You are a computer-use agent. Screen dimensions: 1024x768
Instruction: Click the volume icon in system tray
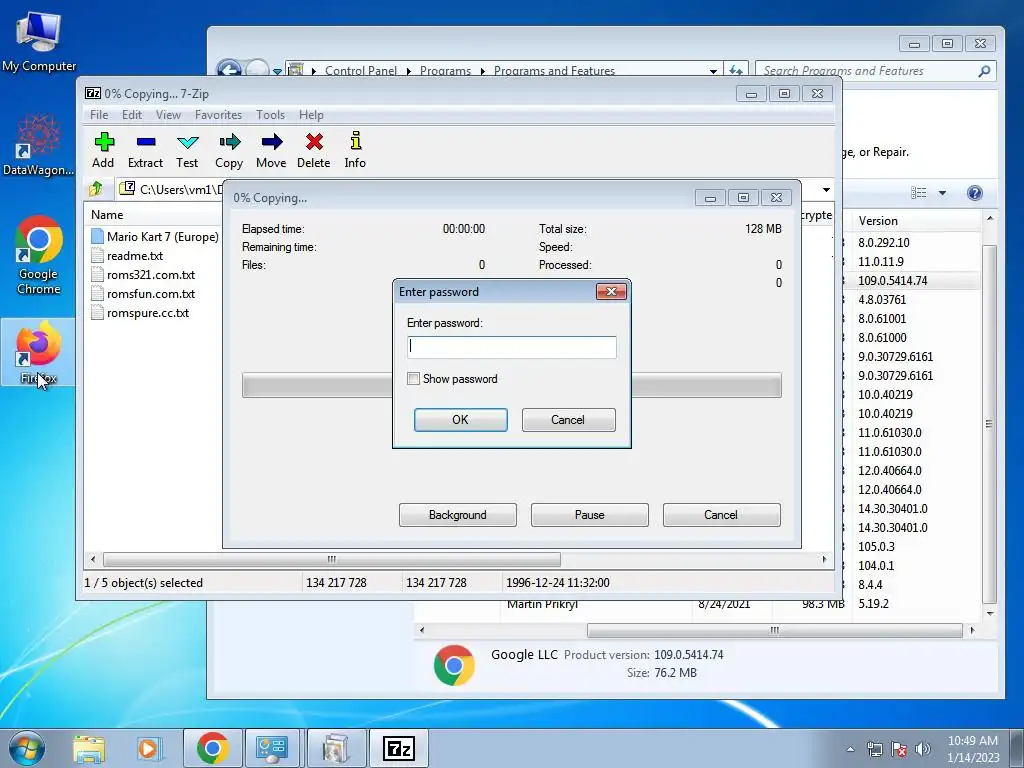923,749
